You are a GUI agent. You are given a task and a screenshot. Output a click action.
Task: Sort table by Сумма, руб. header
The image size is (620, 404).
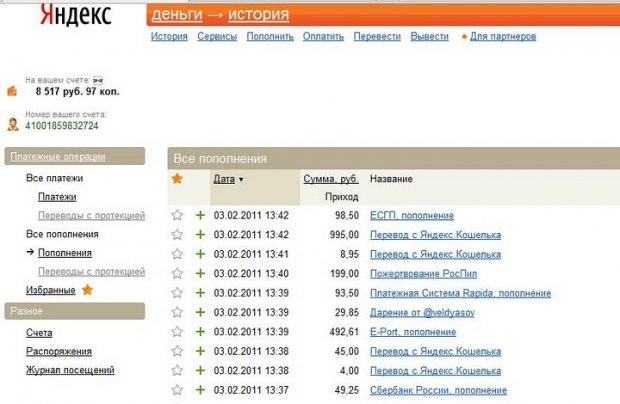331,179
